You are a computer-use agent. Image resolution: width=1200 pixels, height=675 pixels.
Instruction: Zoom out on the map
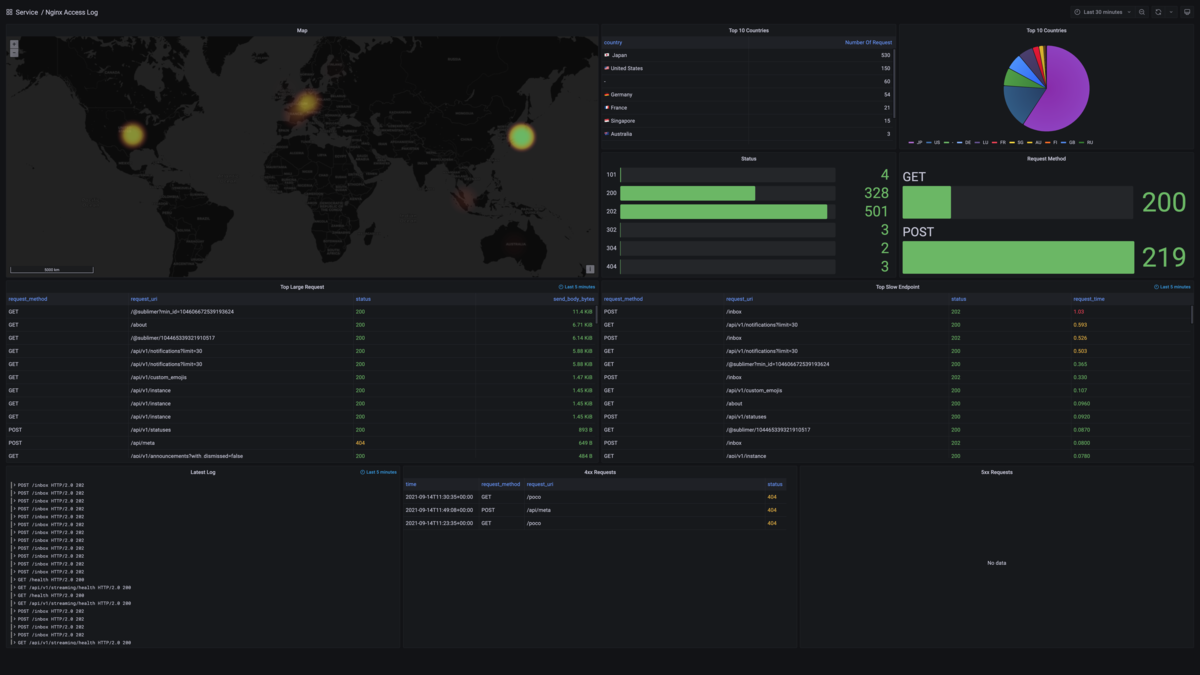(x=14, y=52)
